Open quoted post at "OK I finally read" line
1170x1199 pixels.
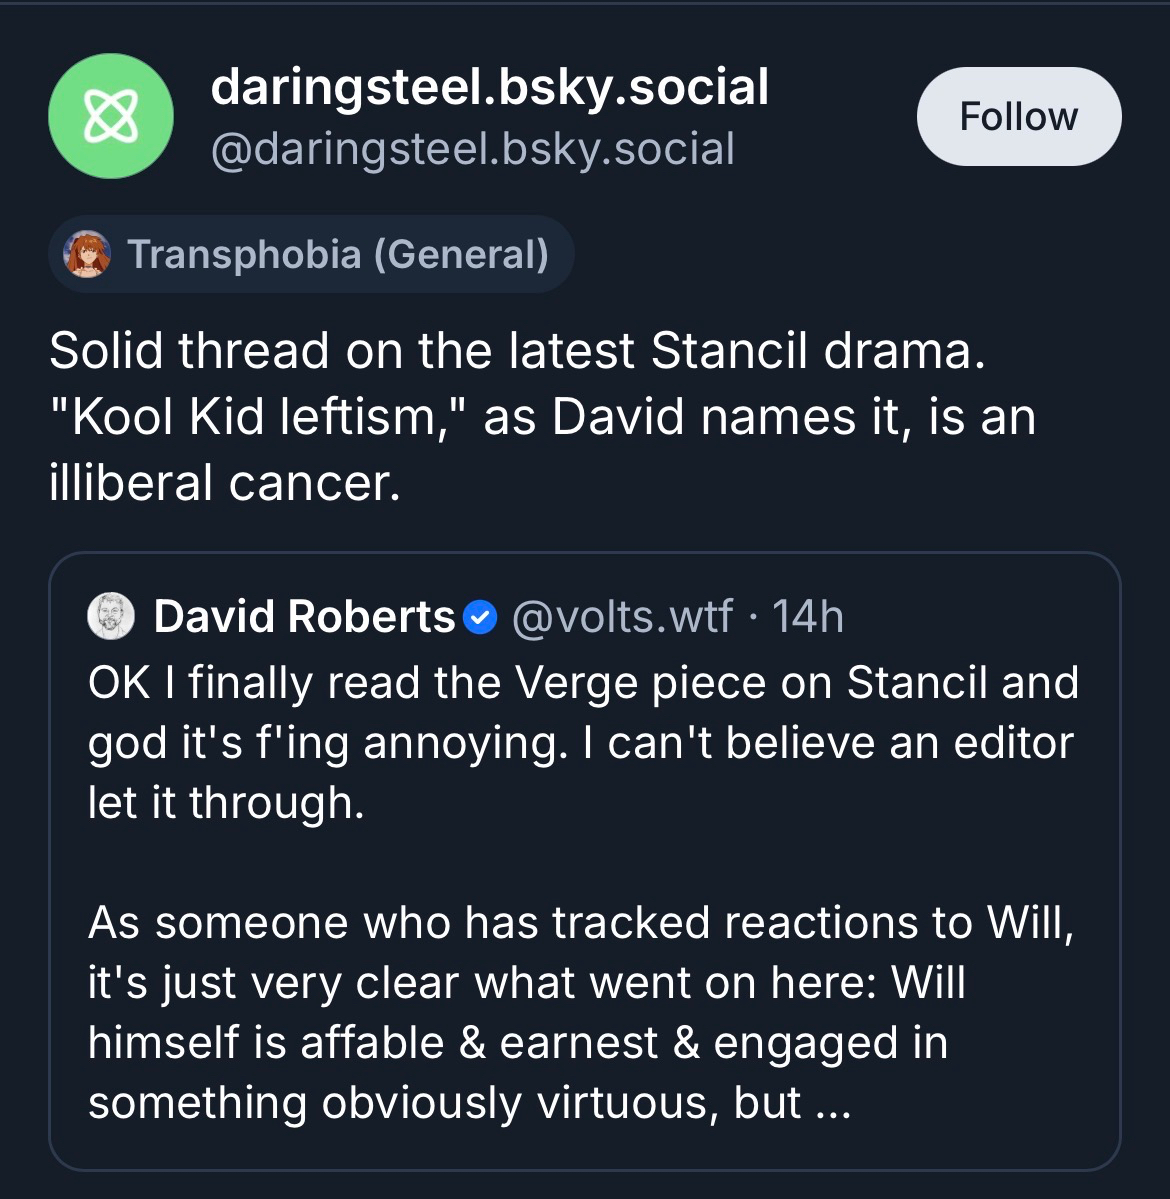point(300,683)
